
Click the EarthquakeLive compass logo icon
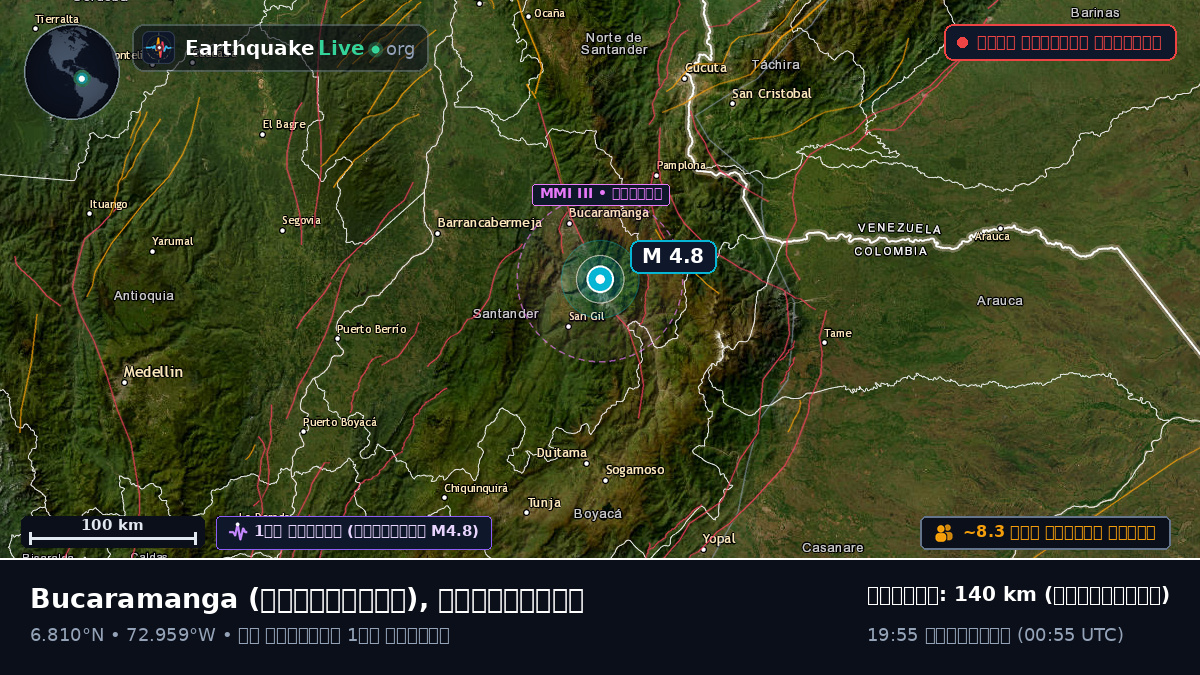point(159,48)
